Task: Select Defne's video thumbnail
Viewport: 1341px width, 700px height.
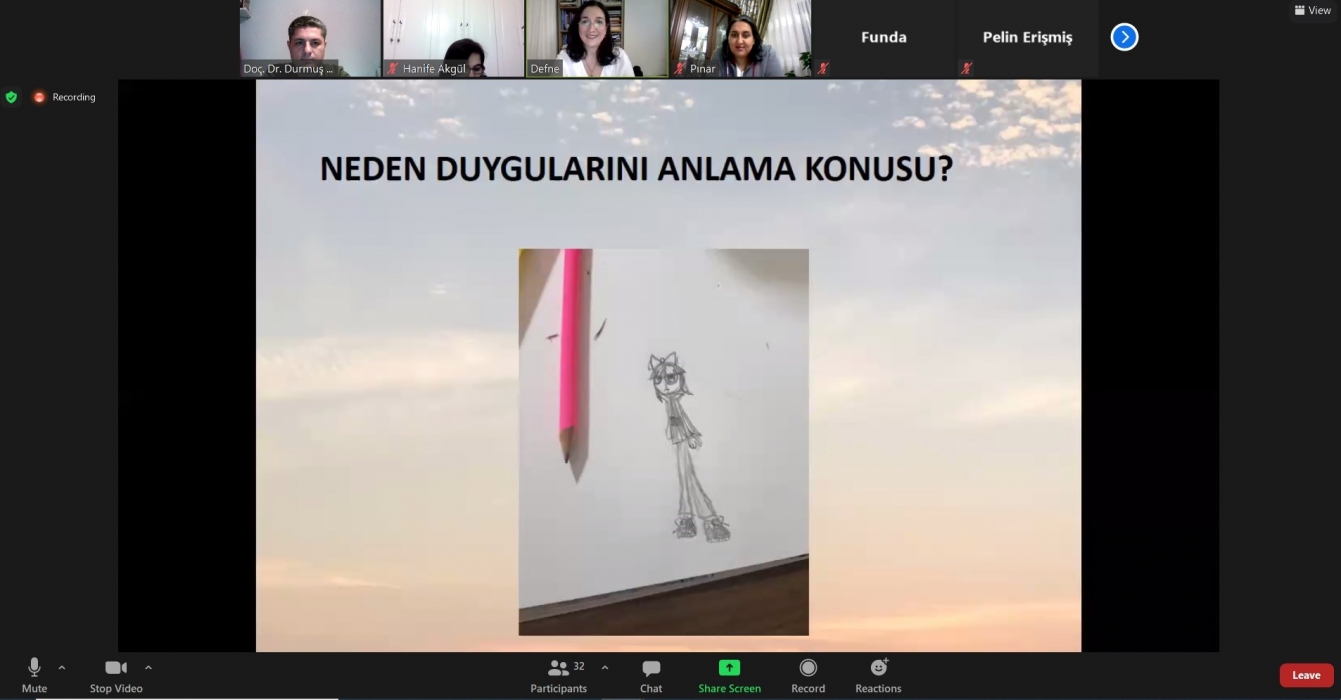Action: (597, 38)
